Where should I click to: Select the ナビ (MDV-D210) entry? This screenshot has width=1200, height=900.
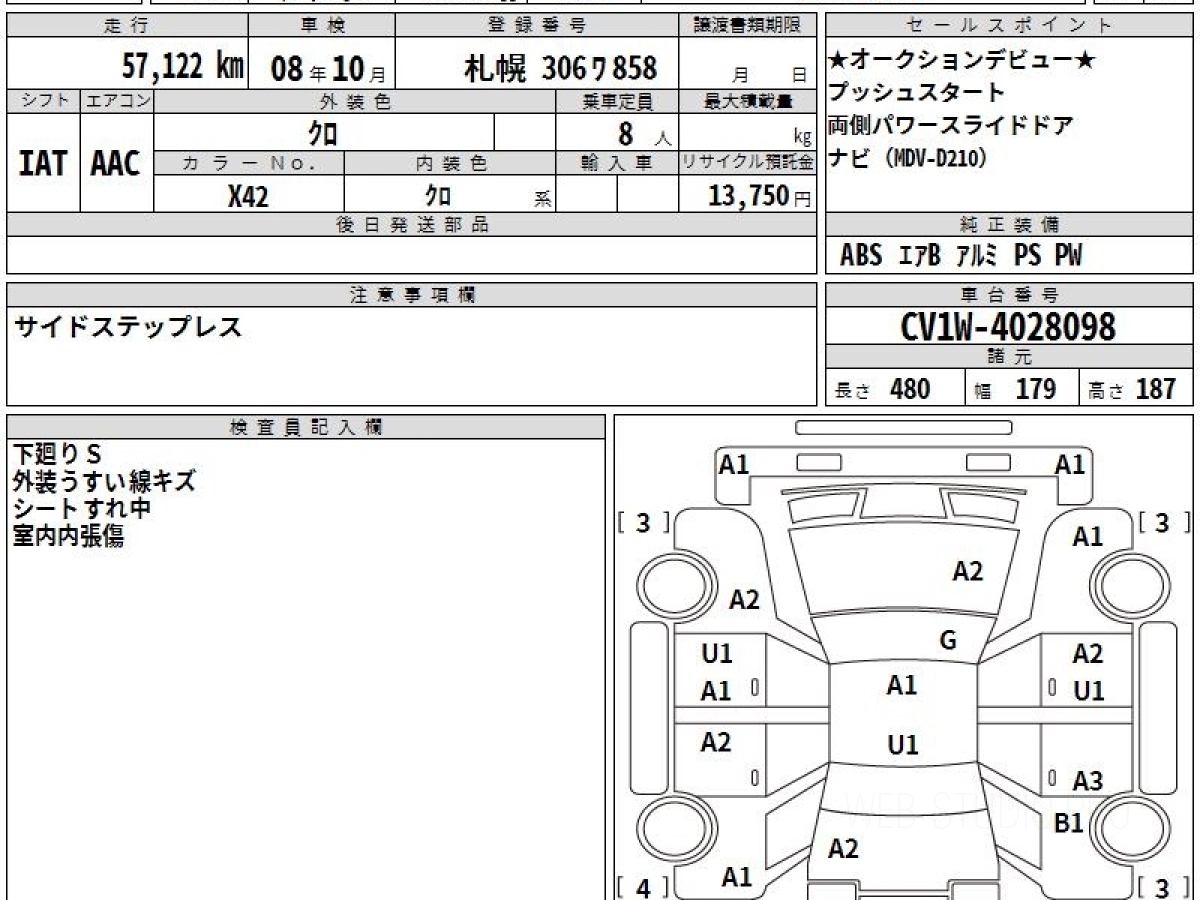coord(907,157)
